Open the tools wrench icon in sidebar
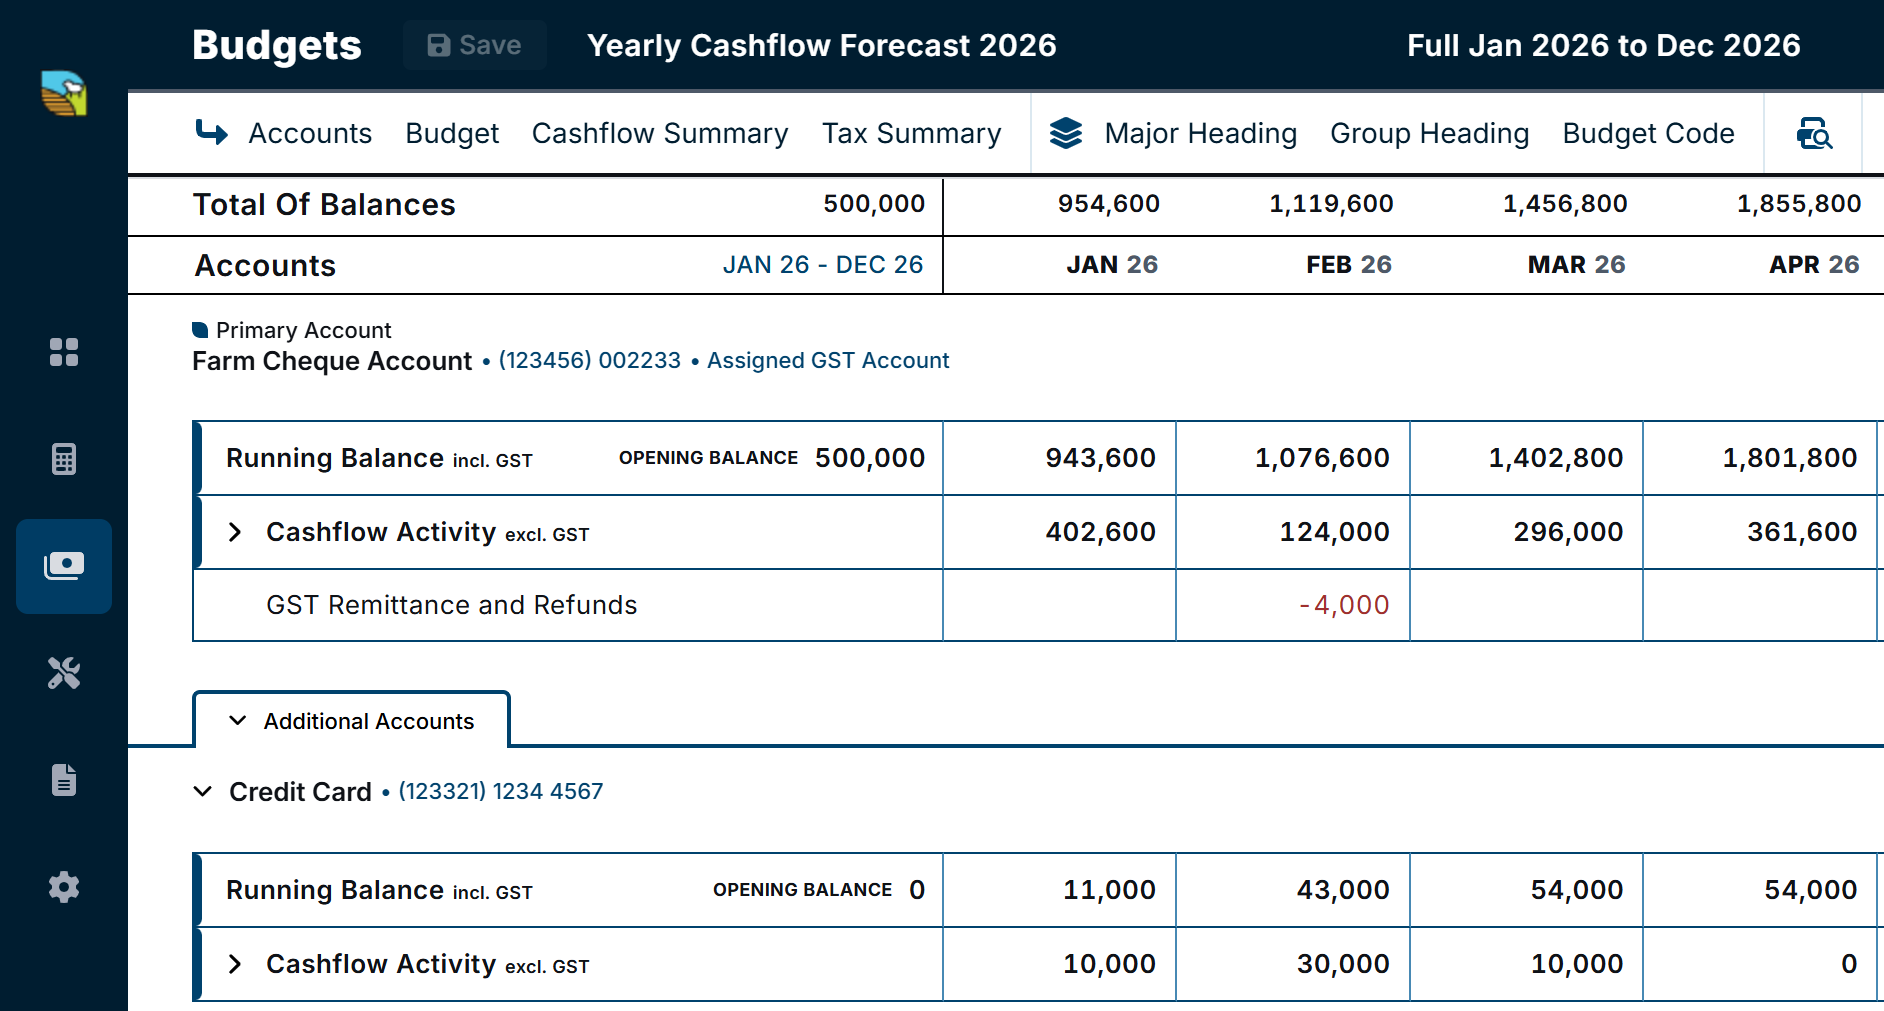Screen dimensions: 1884x1011 (64, 673)
